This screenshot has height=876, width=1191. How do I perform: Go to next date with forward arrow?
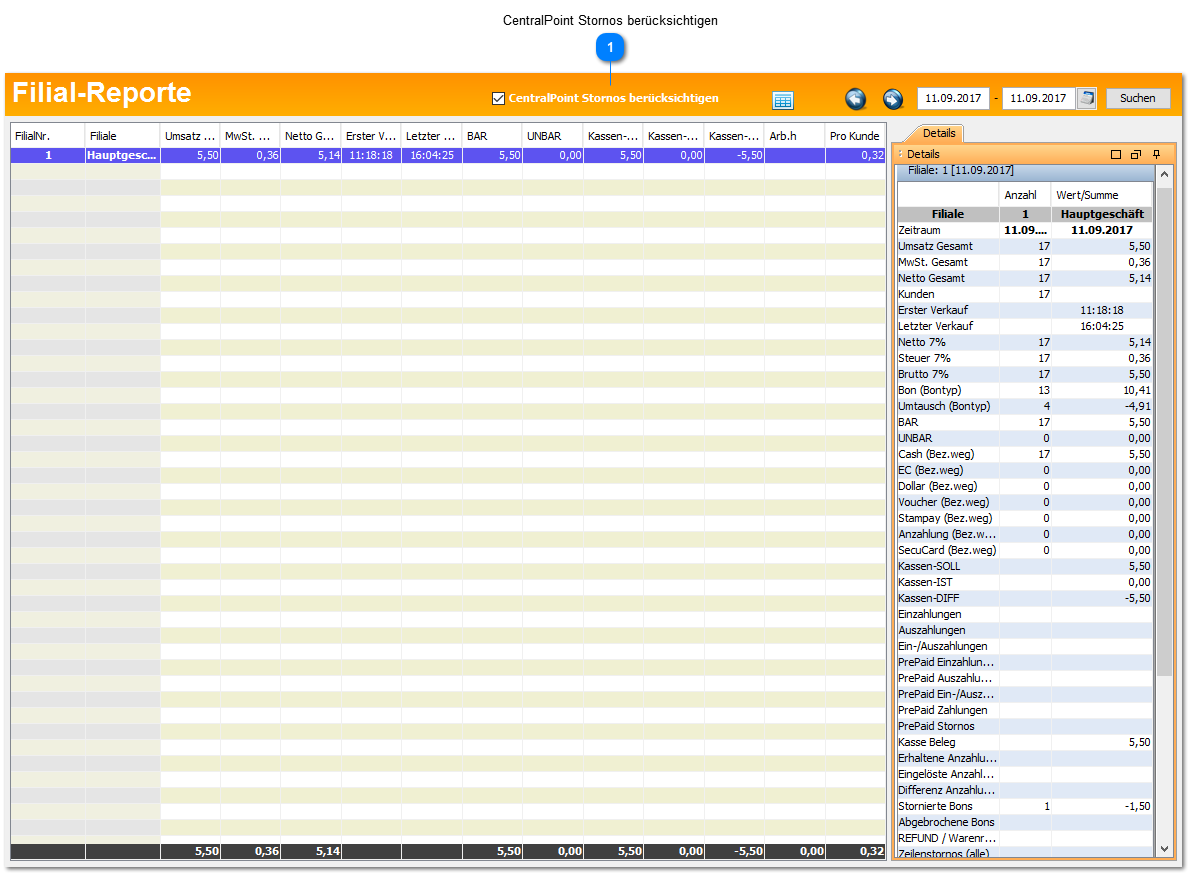pyautogui.click(x=892, y=99)
